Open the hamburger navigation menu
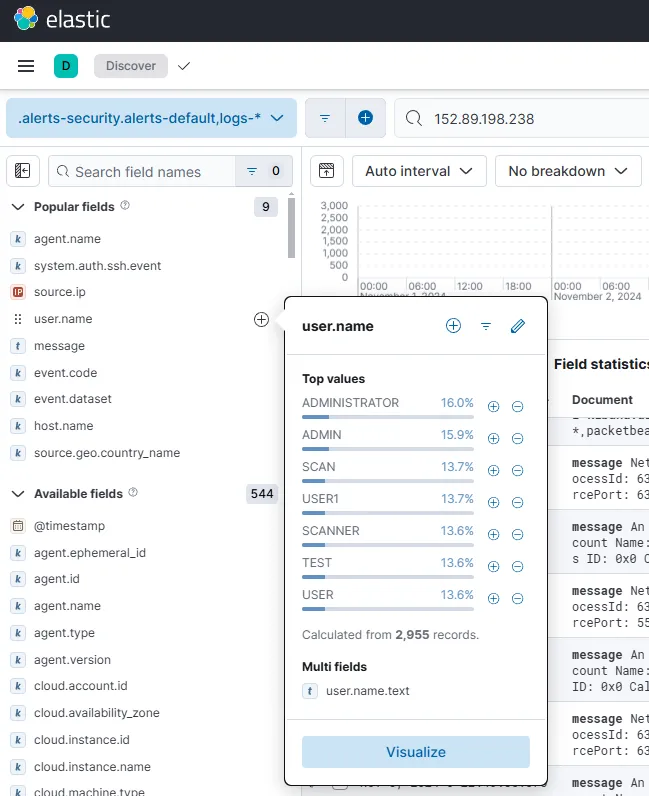The height and width of the screenshot is (796, 649). pyautogui.click(x=26, y=66)
